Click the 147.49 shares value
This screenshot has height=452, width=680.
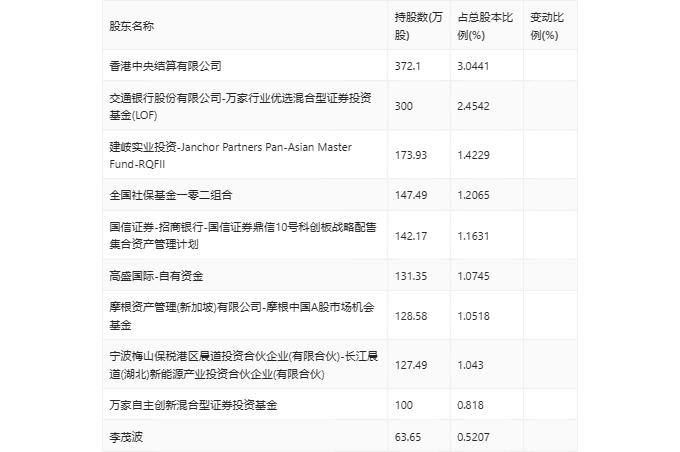(411, 195)
